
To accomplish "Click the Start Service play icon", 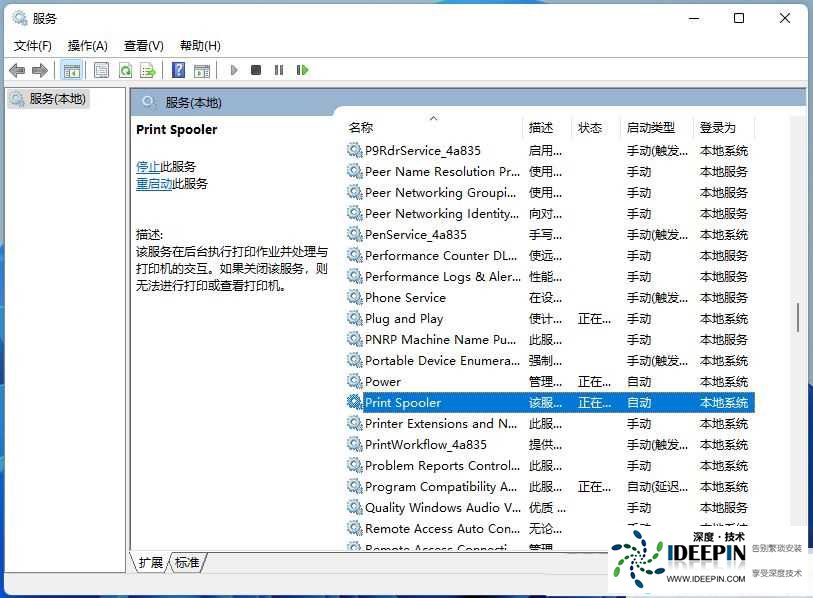I will pos(234,70).
